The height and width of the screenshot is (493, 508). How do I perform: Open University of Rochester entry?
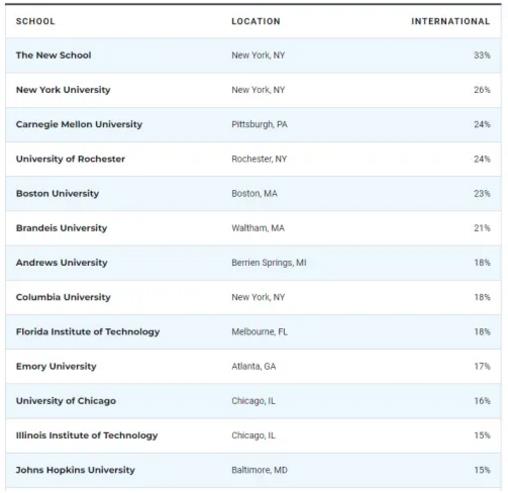70,159
